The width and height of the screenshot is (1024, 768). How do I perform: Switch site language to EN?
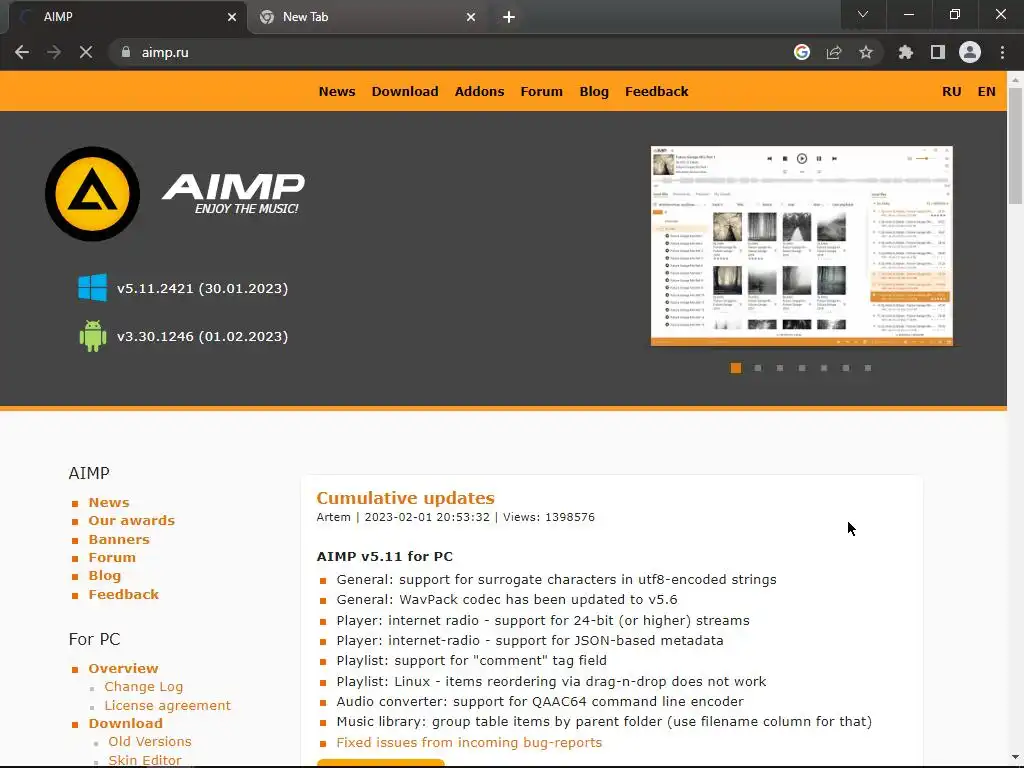986,91
